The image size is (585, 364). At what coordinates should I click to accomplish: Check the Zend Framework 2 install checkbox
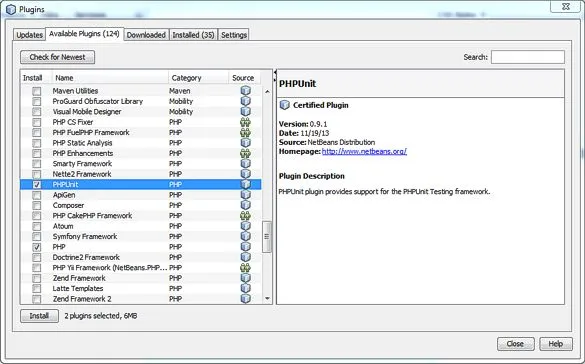pyautogui.click(x=37, y=299)
